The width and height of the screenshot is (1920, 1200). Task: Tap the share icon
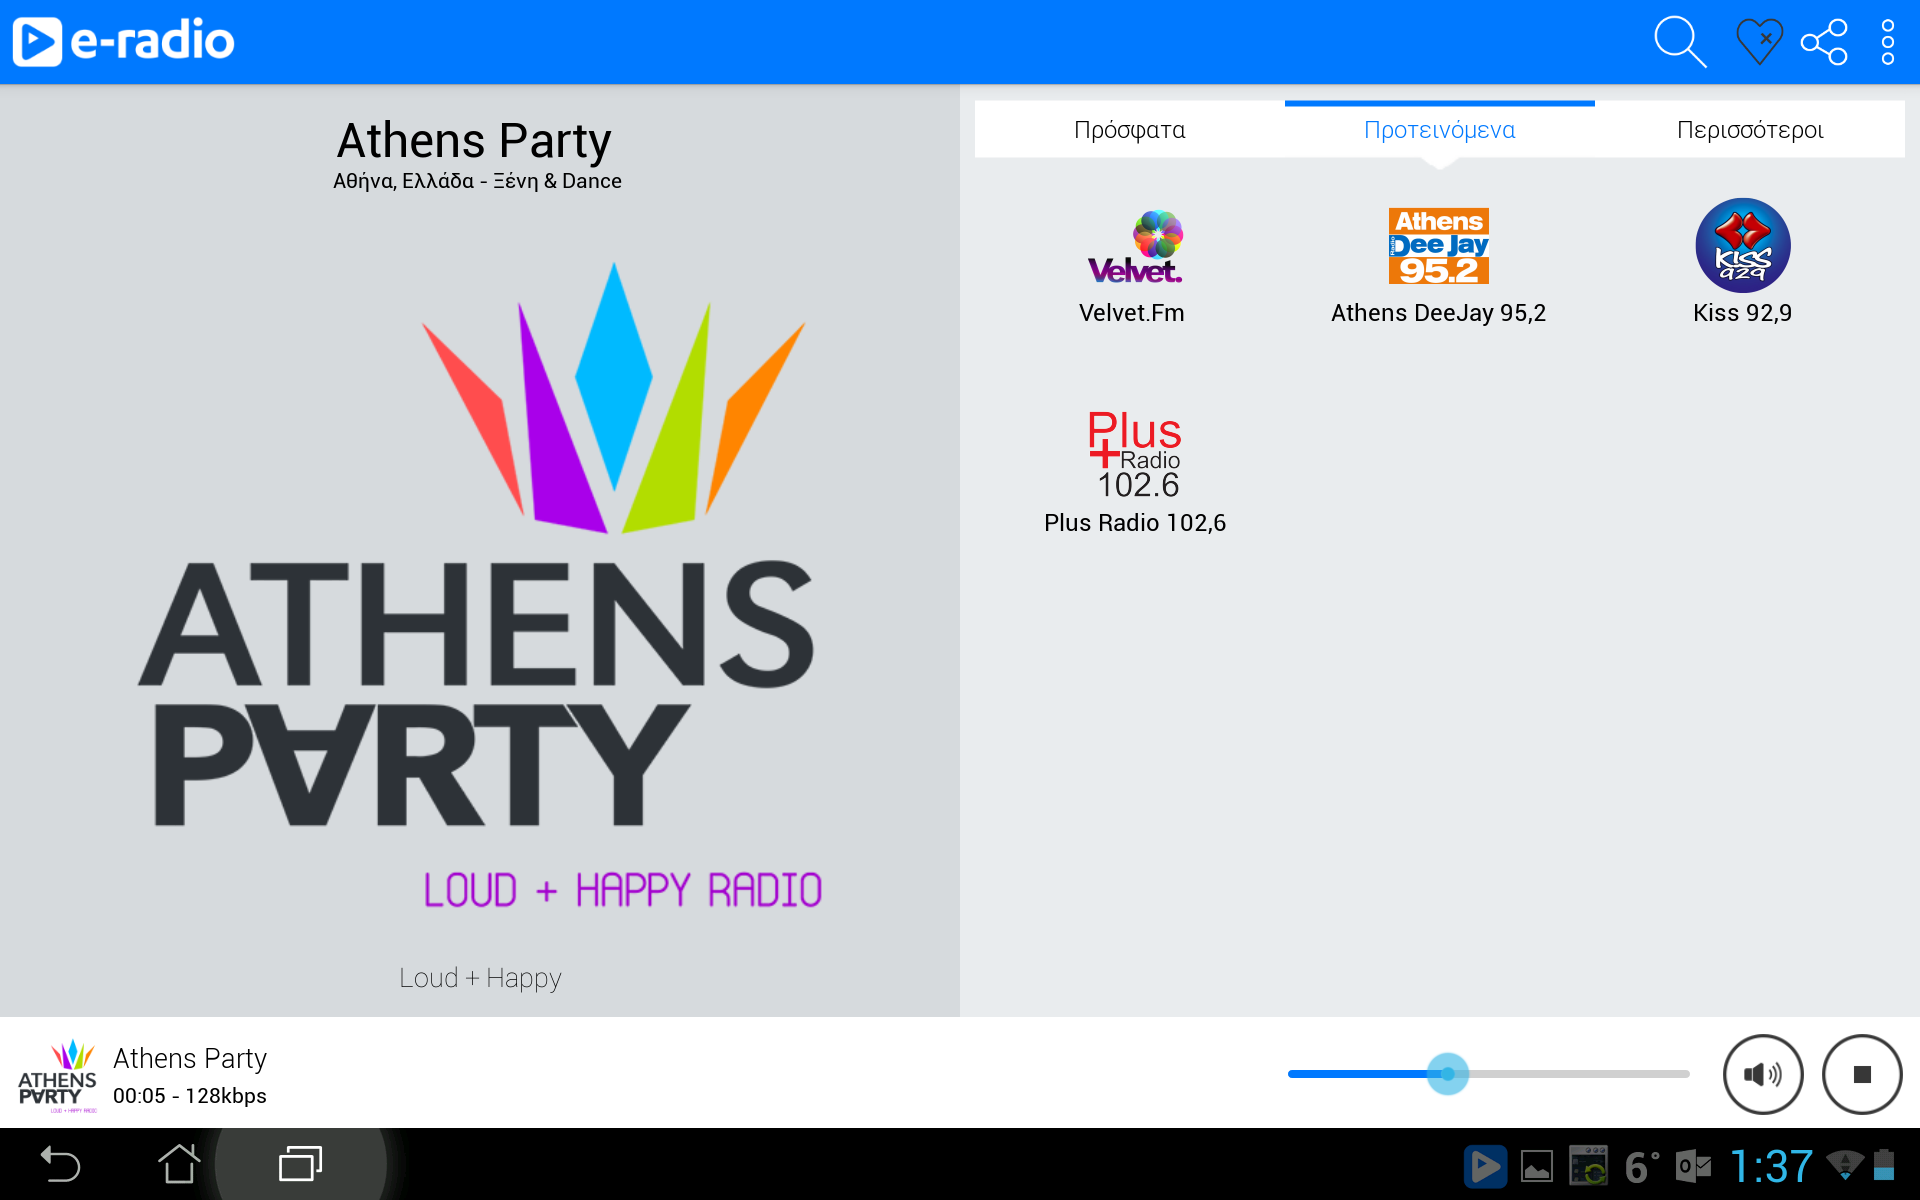(1824, 42)
